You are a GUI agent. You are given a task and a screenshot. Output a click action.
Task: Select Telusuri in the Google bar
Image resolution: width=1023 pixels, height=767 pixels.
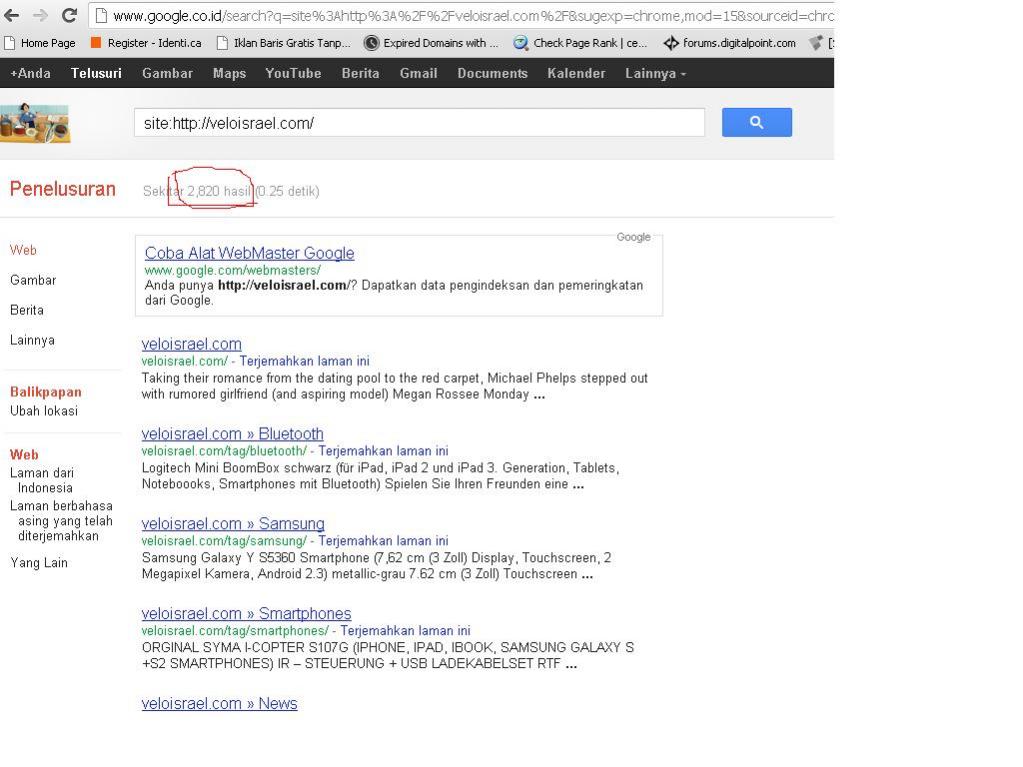coord(96,73)
